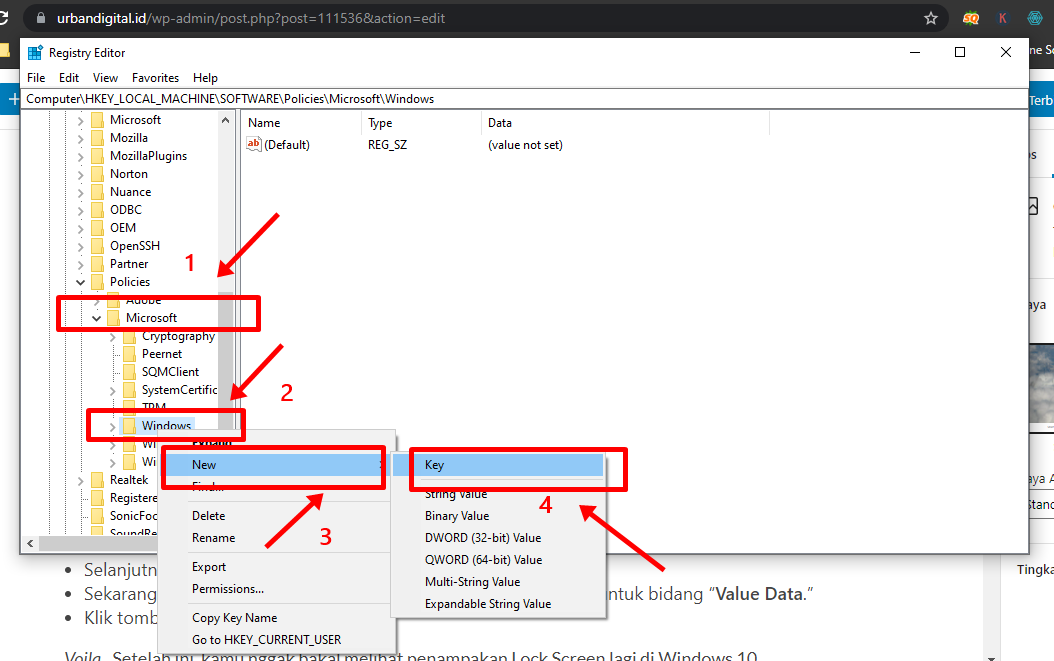Select the Microsoft key under Policies

pos(151,318)
